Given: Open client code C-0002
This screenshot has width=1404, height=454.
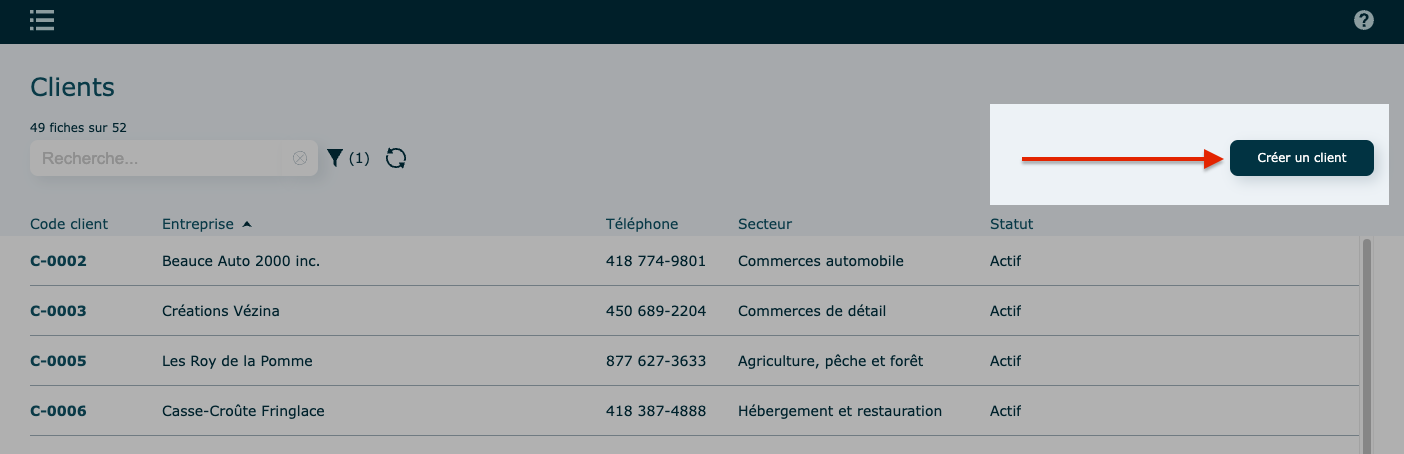Looking at the screenshot, I should coord(58,261).
